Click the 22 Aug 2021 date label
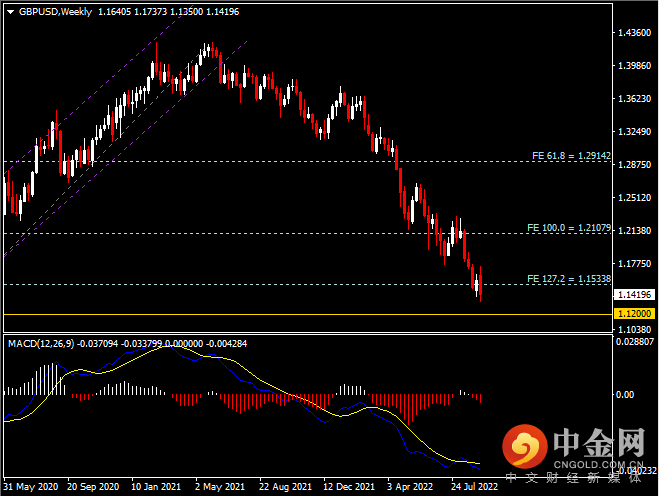Image resolution: width=659 pixels, height=496 pixels. (x=285, y=487)
